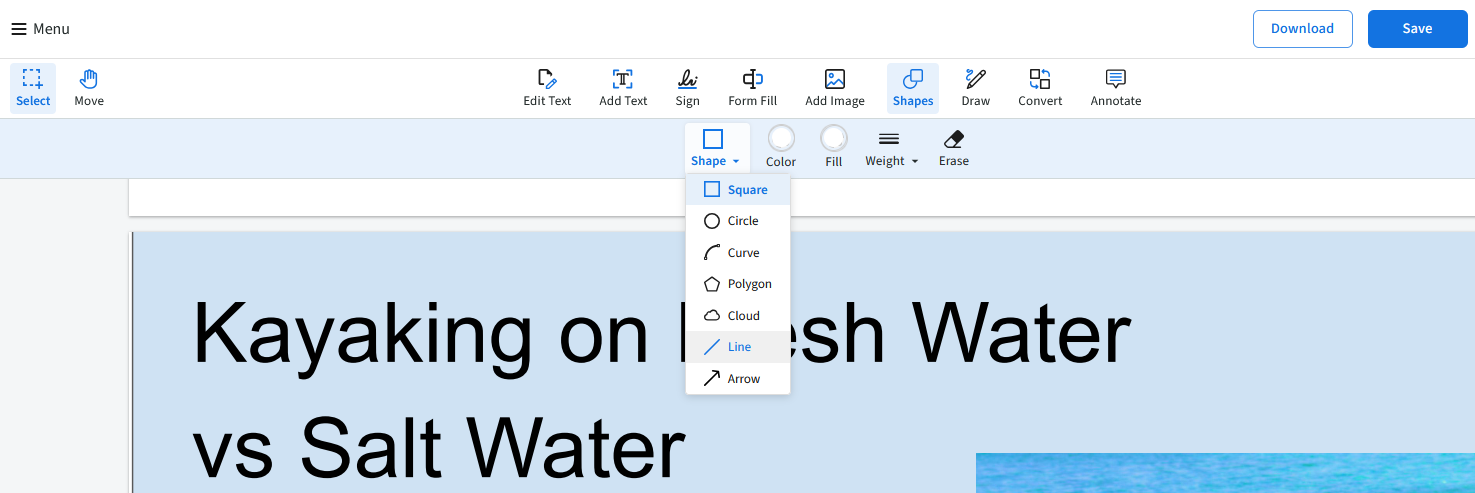Click the heading text 'vs Salt Water'
The height and width of the screenshot is (493, 1475).
pos(438,447)
